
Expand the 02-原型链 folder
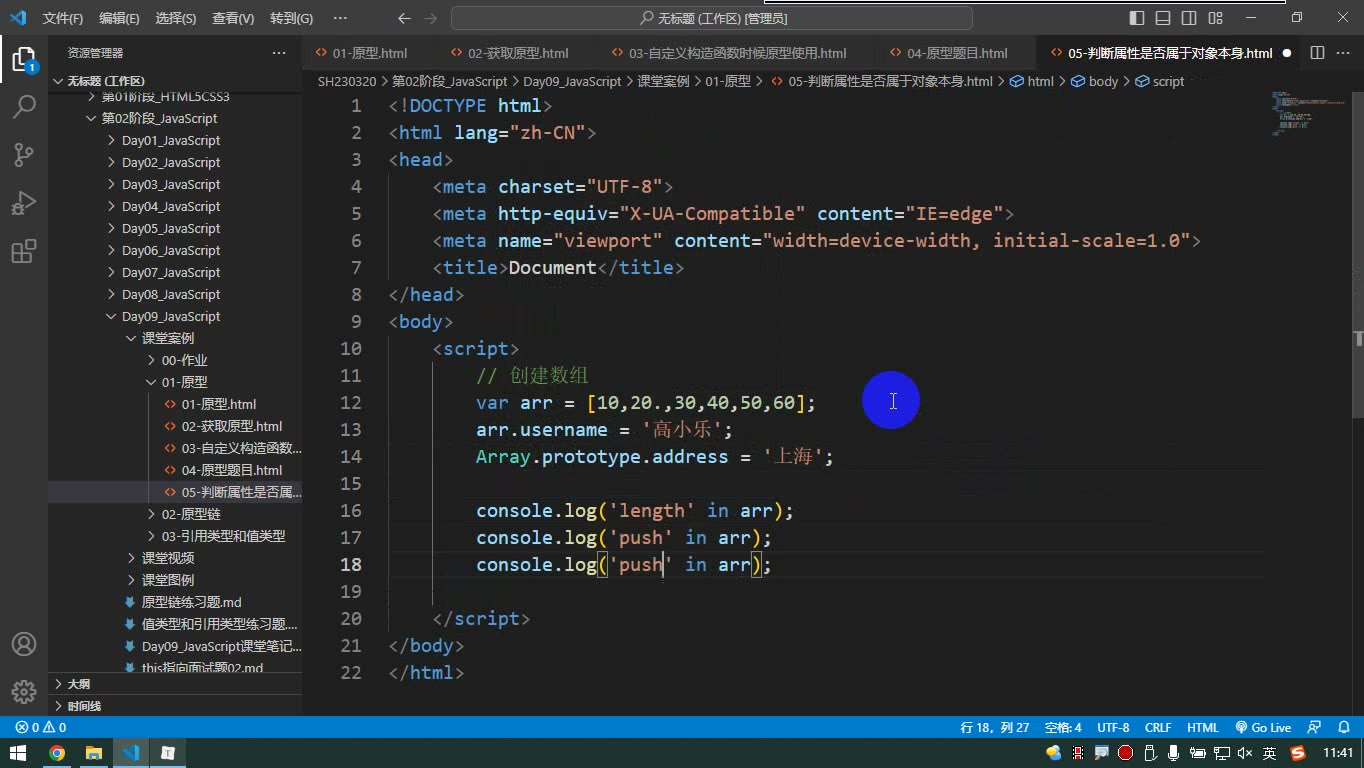pyautogui.click(x=190, y=514)
